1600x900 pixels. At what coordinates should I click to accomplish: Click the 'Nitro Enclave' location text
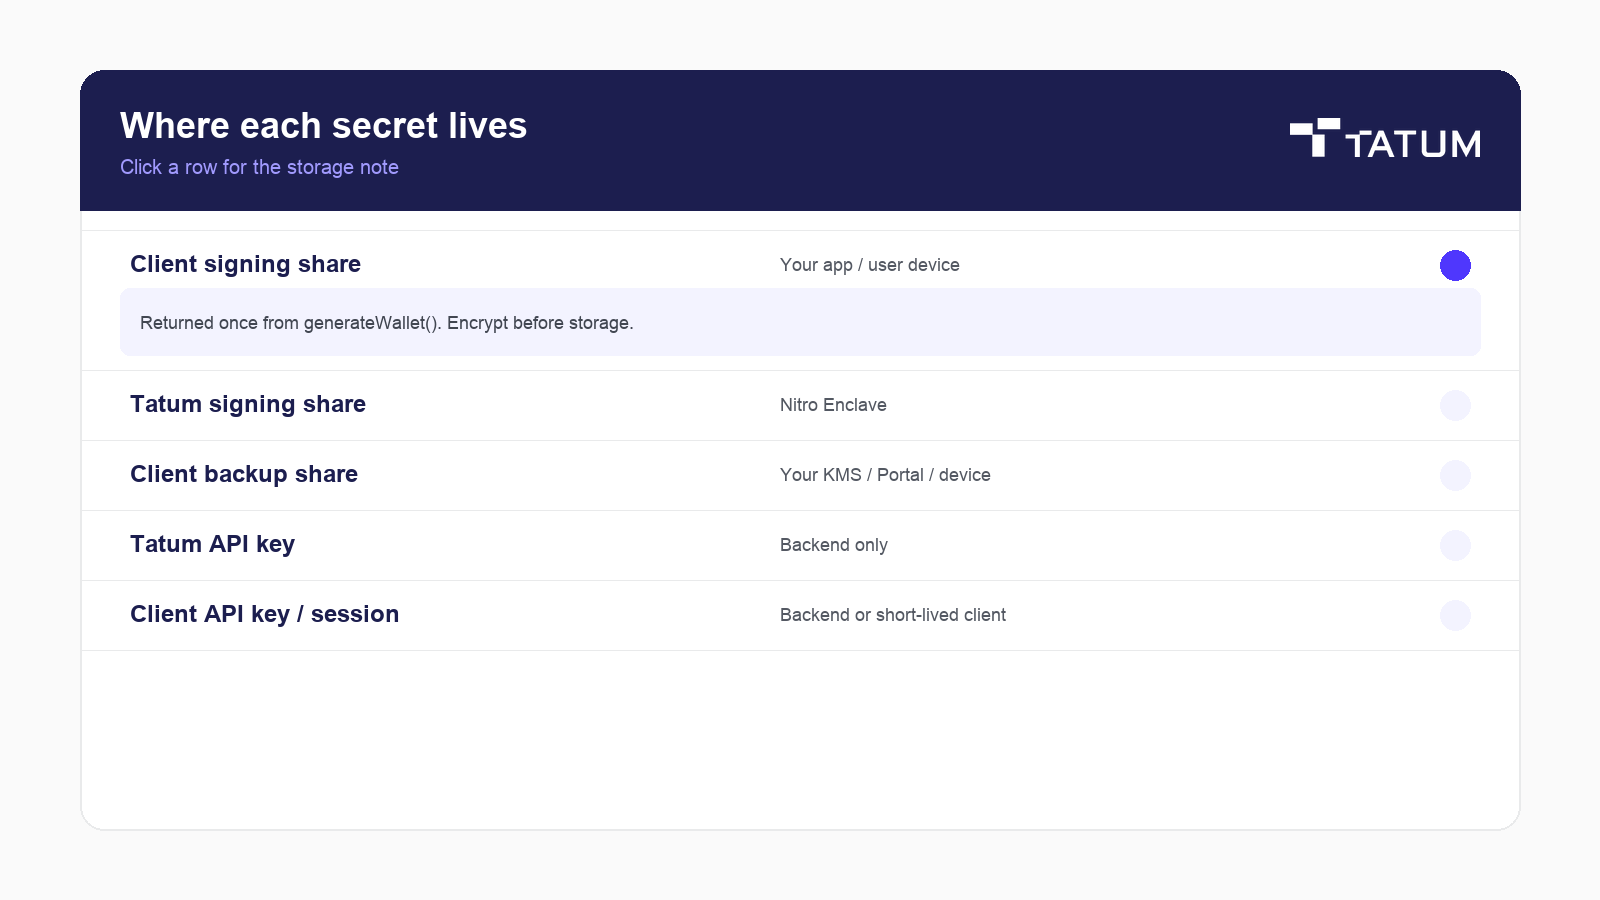tap(833, 405)
